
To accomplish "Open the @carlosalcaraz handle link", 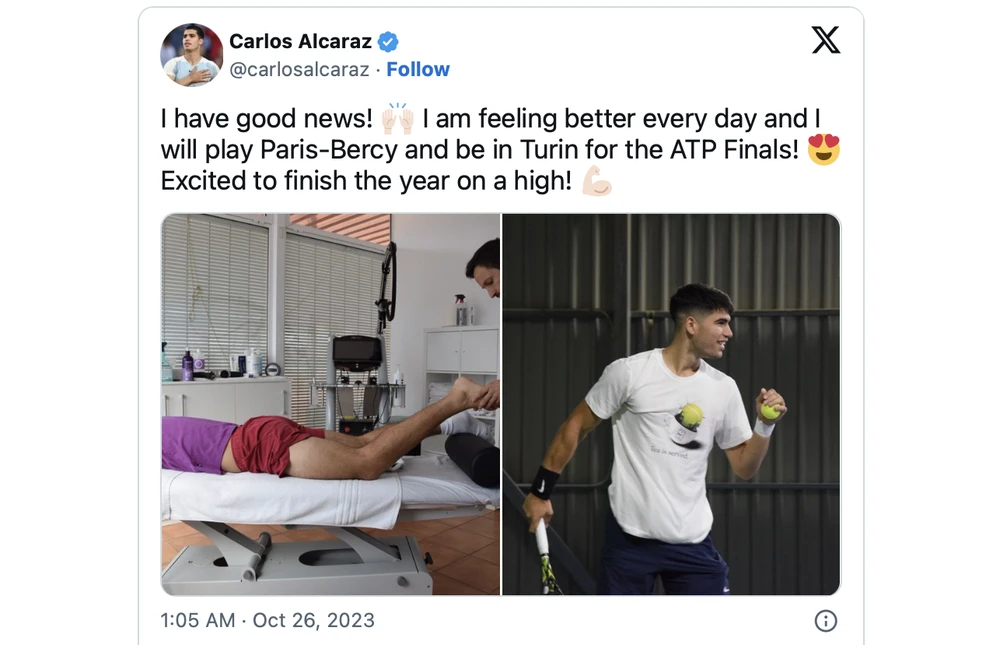I will click(299, 69).
